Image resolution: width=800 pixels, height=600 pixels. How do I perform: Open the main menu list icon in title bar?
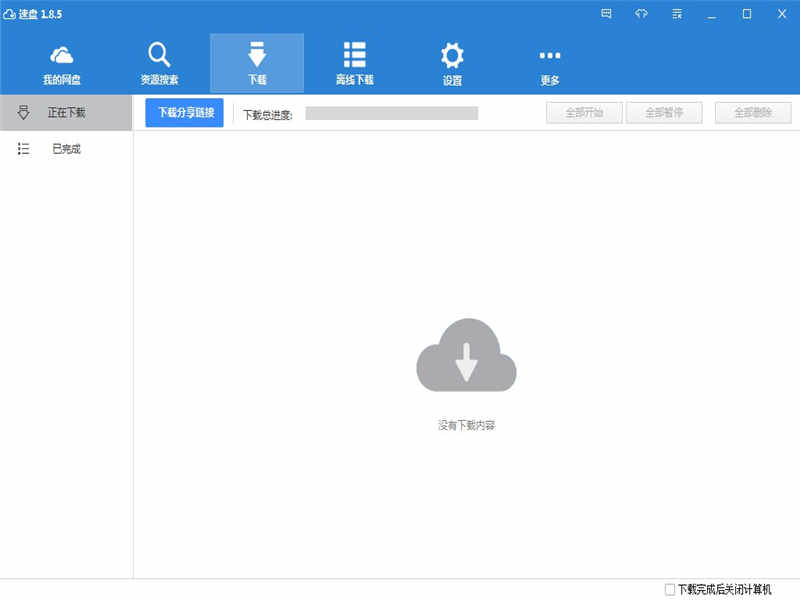[x=677, y=14]
